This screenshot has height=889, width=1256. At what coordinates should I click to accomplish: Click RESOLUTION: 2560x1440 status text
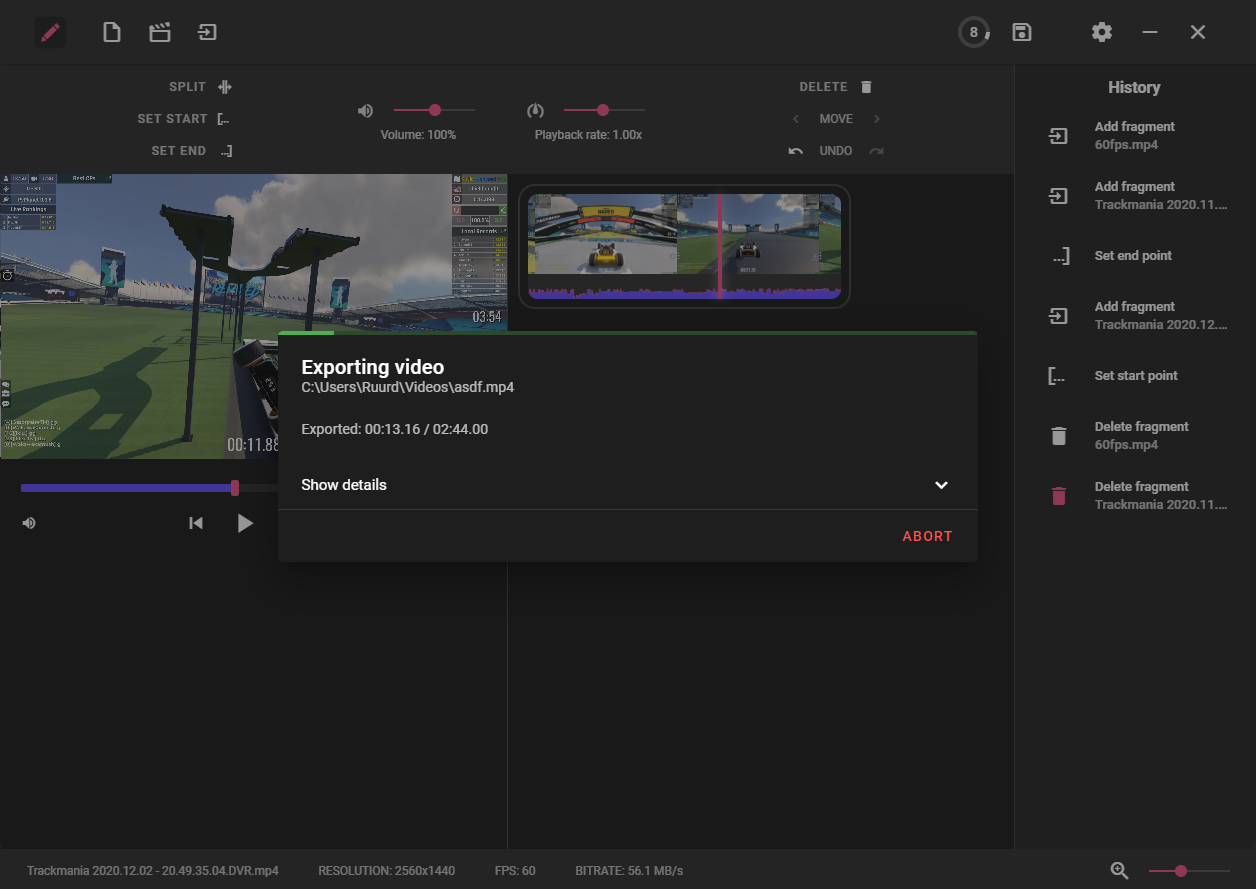pyautogui.click(x=387, y=871)
